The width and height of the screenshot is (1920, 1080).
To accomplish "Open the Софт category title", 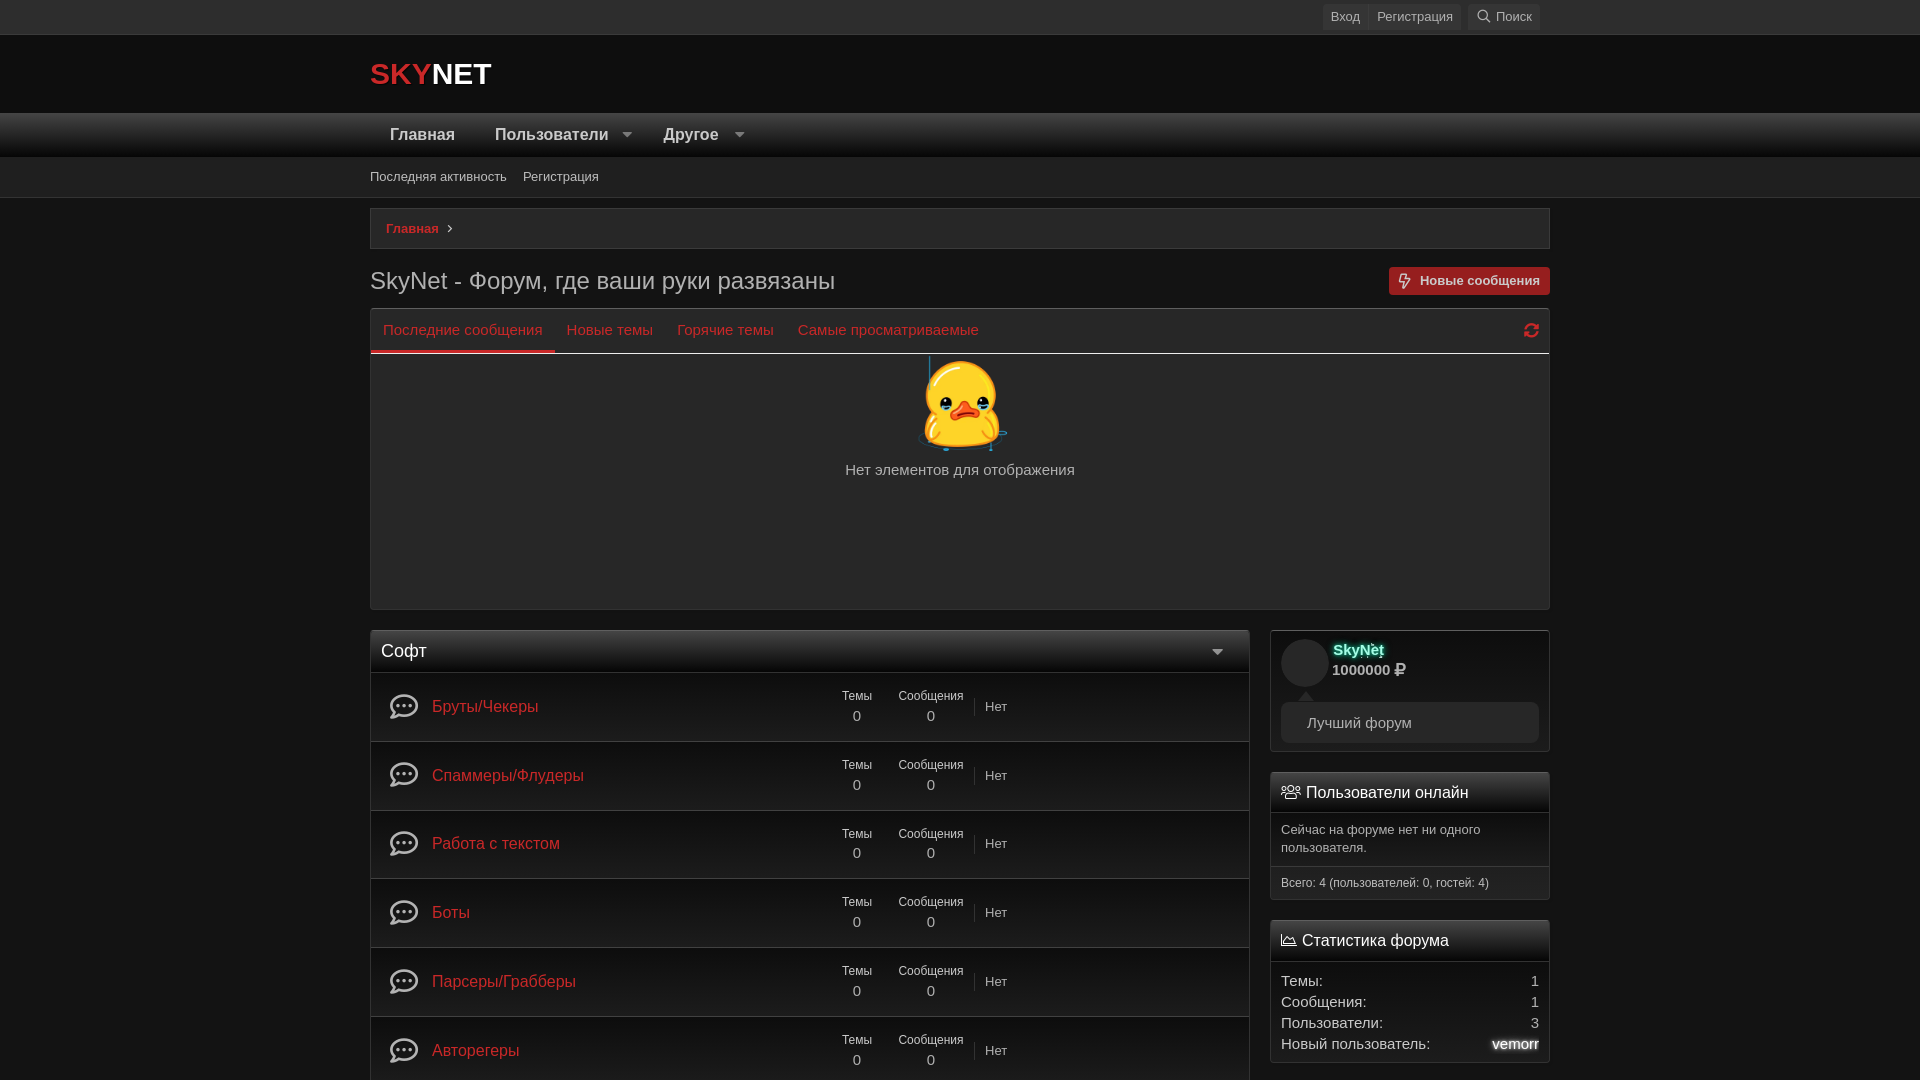I will (x=404, y=652).
